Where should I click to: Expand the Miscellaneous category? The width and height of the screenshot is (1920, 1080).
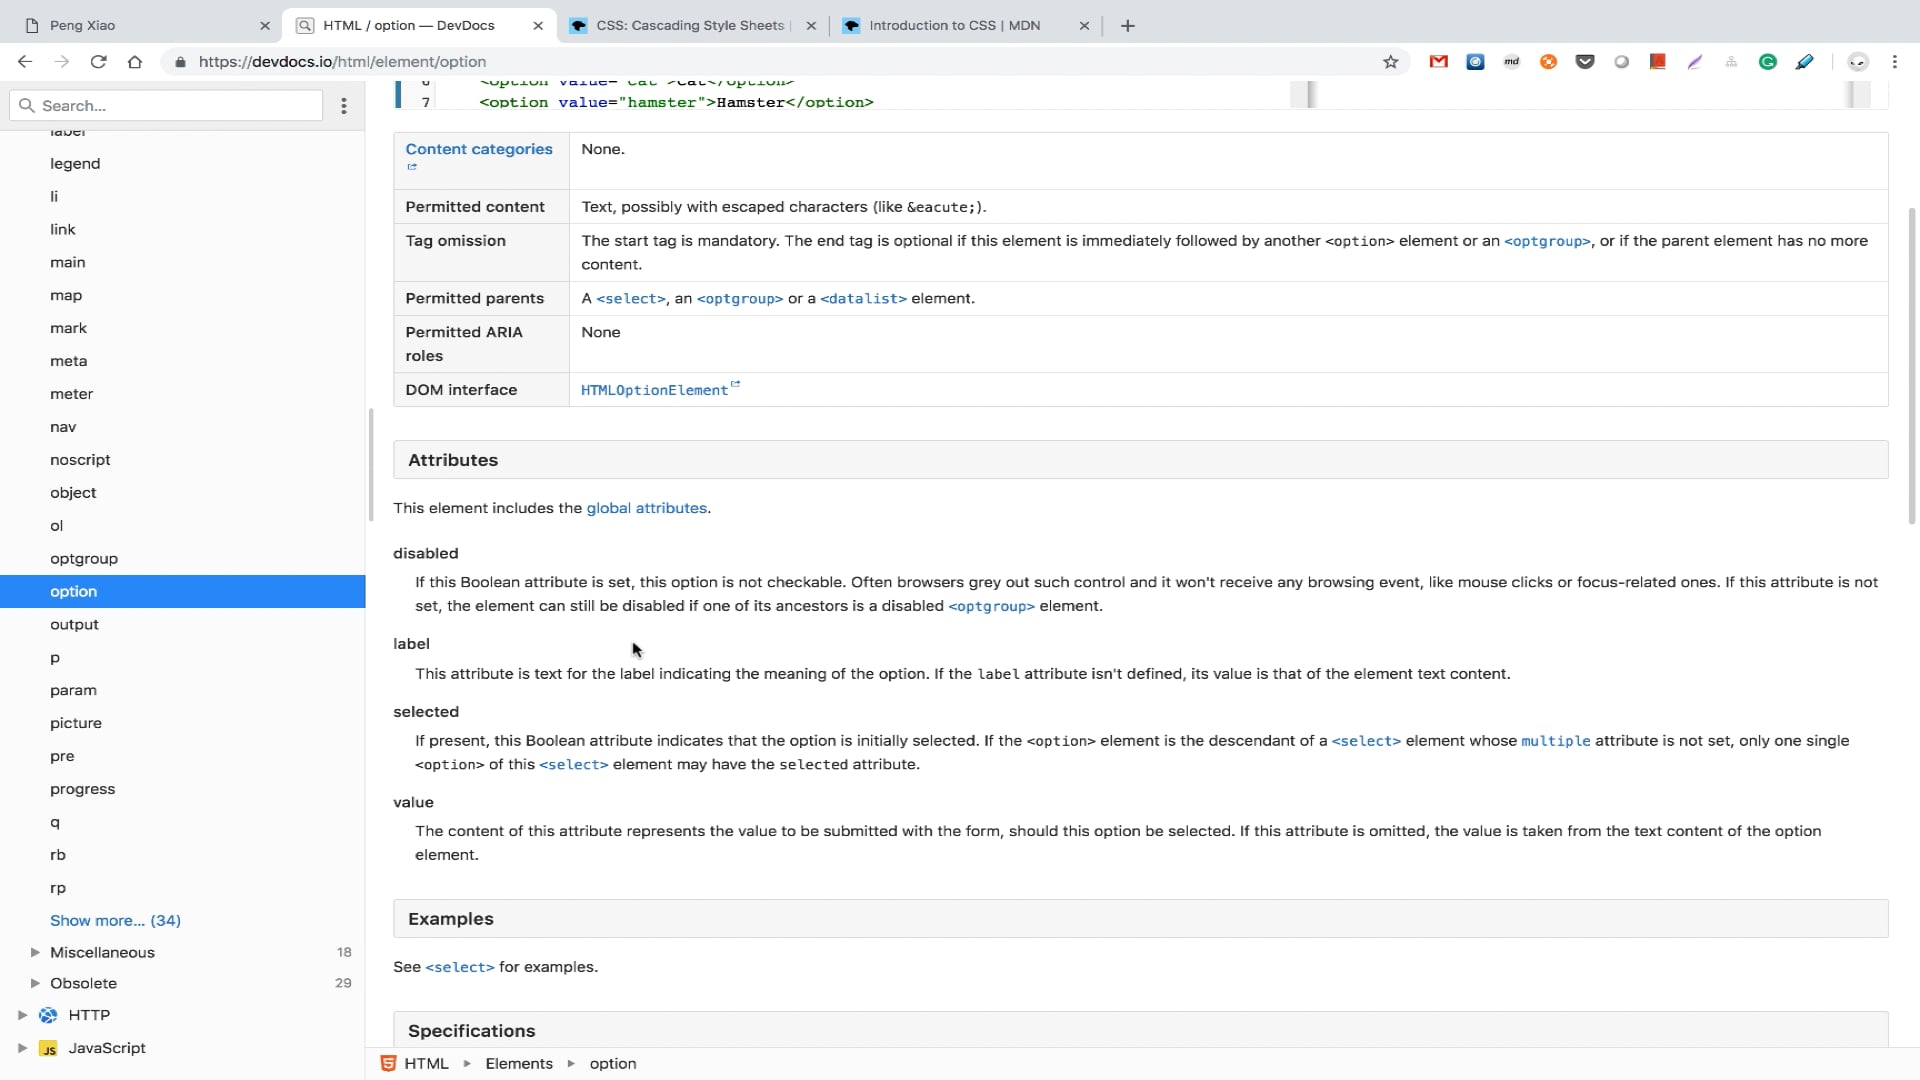click(35, 953)
